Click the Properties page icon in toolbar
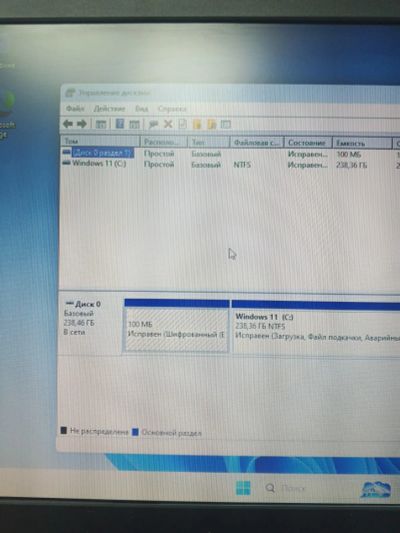 tap(182, 124)
